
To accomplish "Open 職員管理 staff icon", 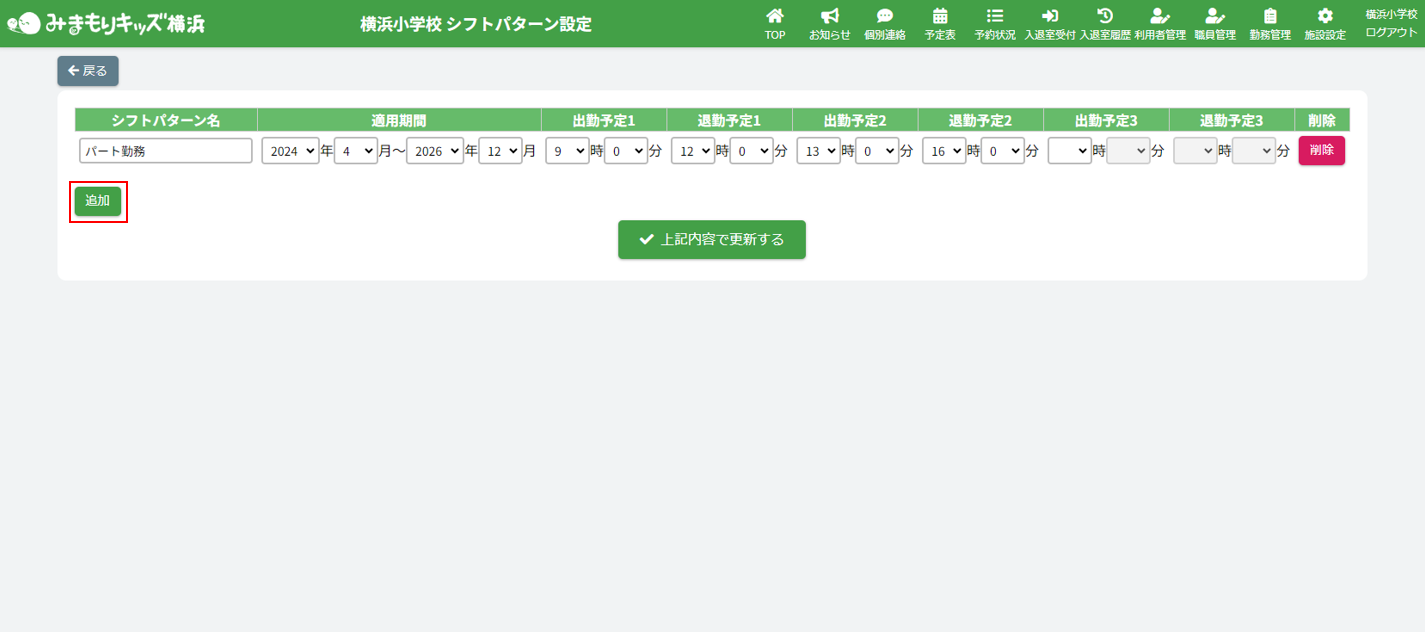I will tap(1215, 17).
